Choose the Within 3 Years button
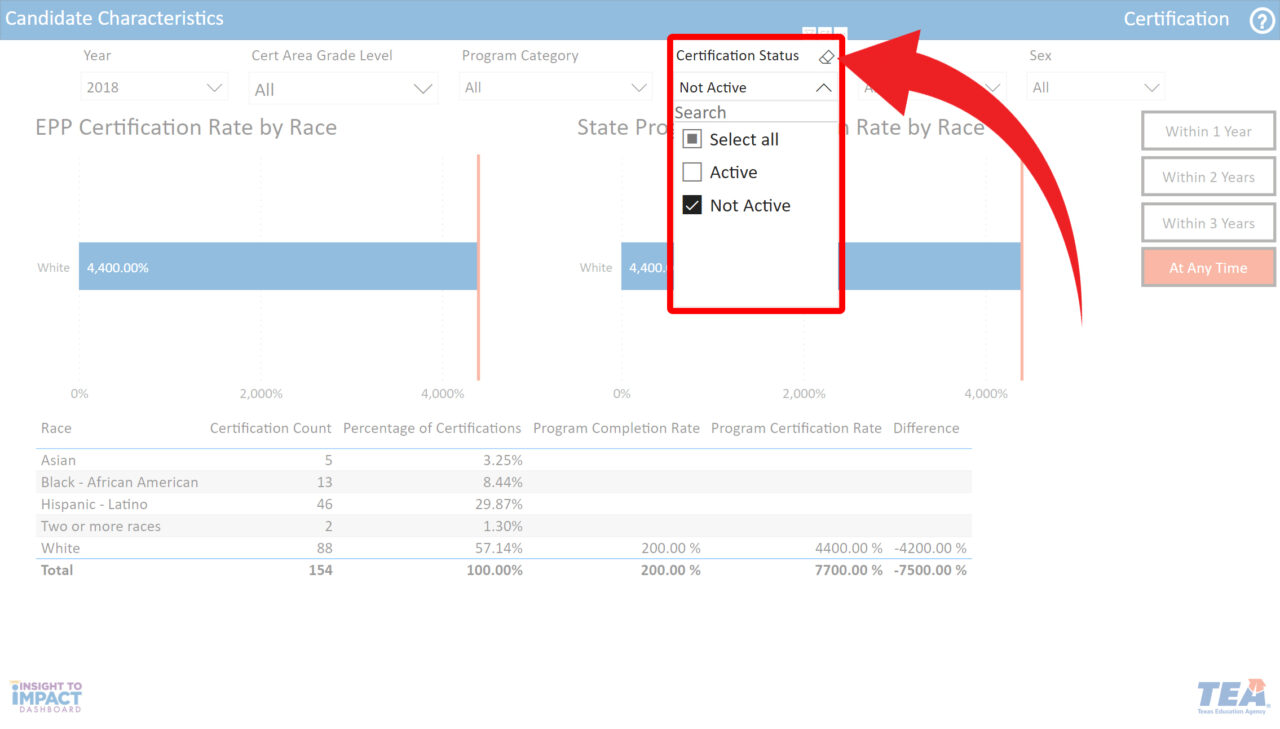This screenshot has width=1280, height=729. [1208, 224]
